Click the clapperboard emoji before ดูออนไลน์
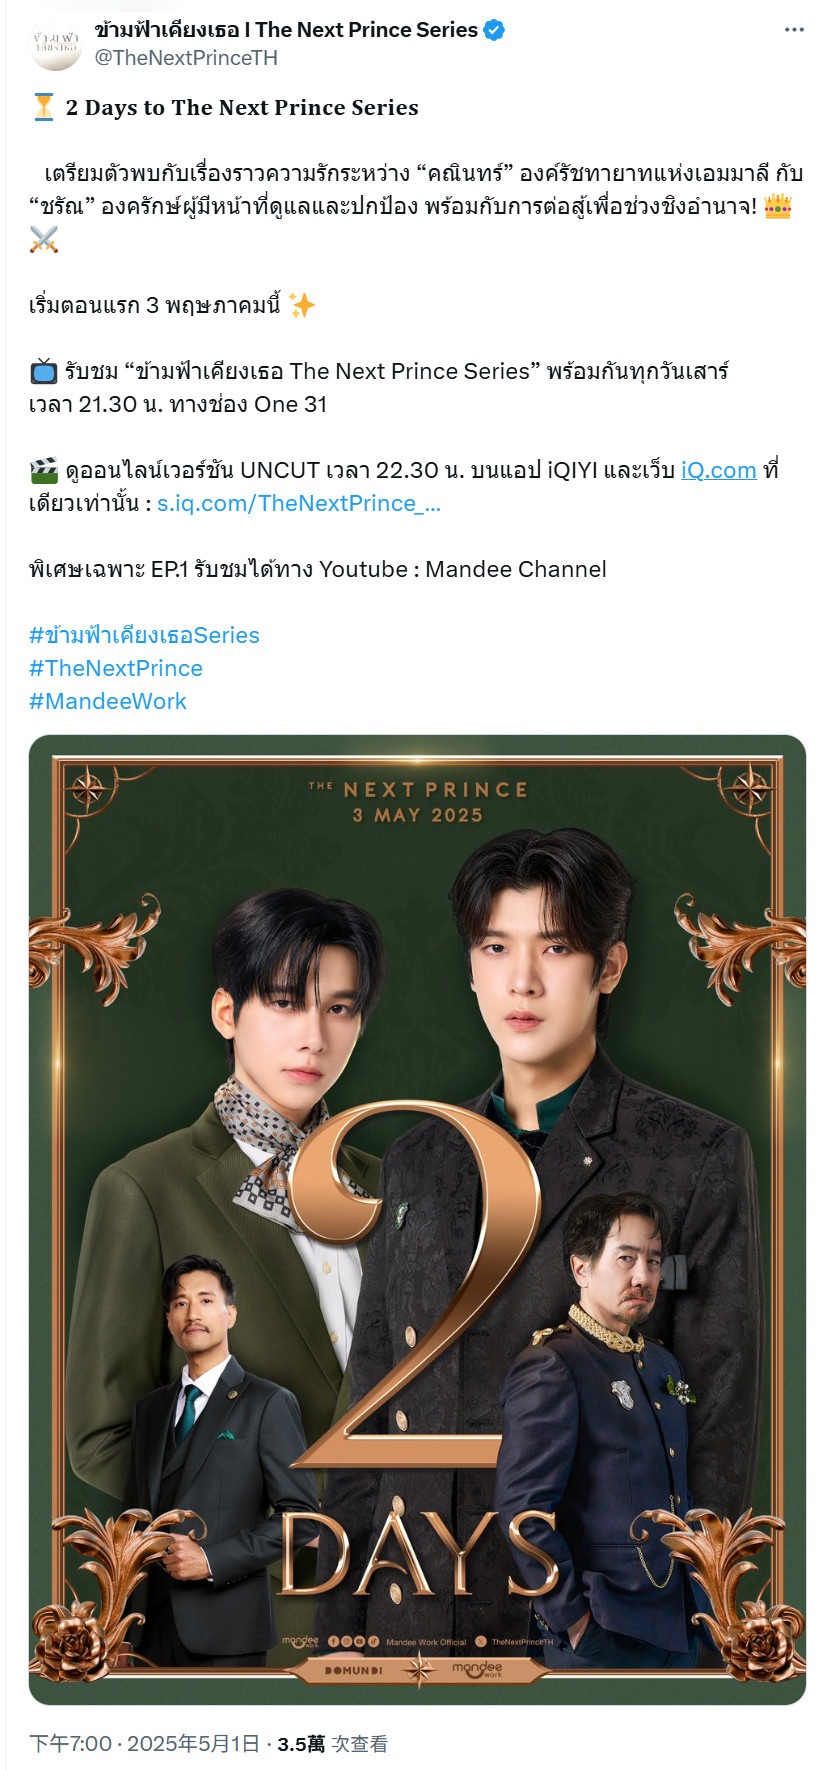 click(44, 470)
